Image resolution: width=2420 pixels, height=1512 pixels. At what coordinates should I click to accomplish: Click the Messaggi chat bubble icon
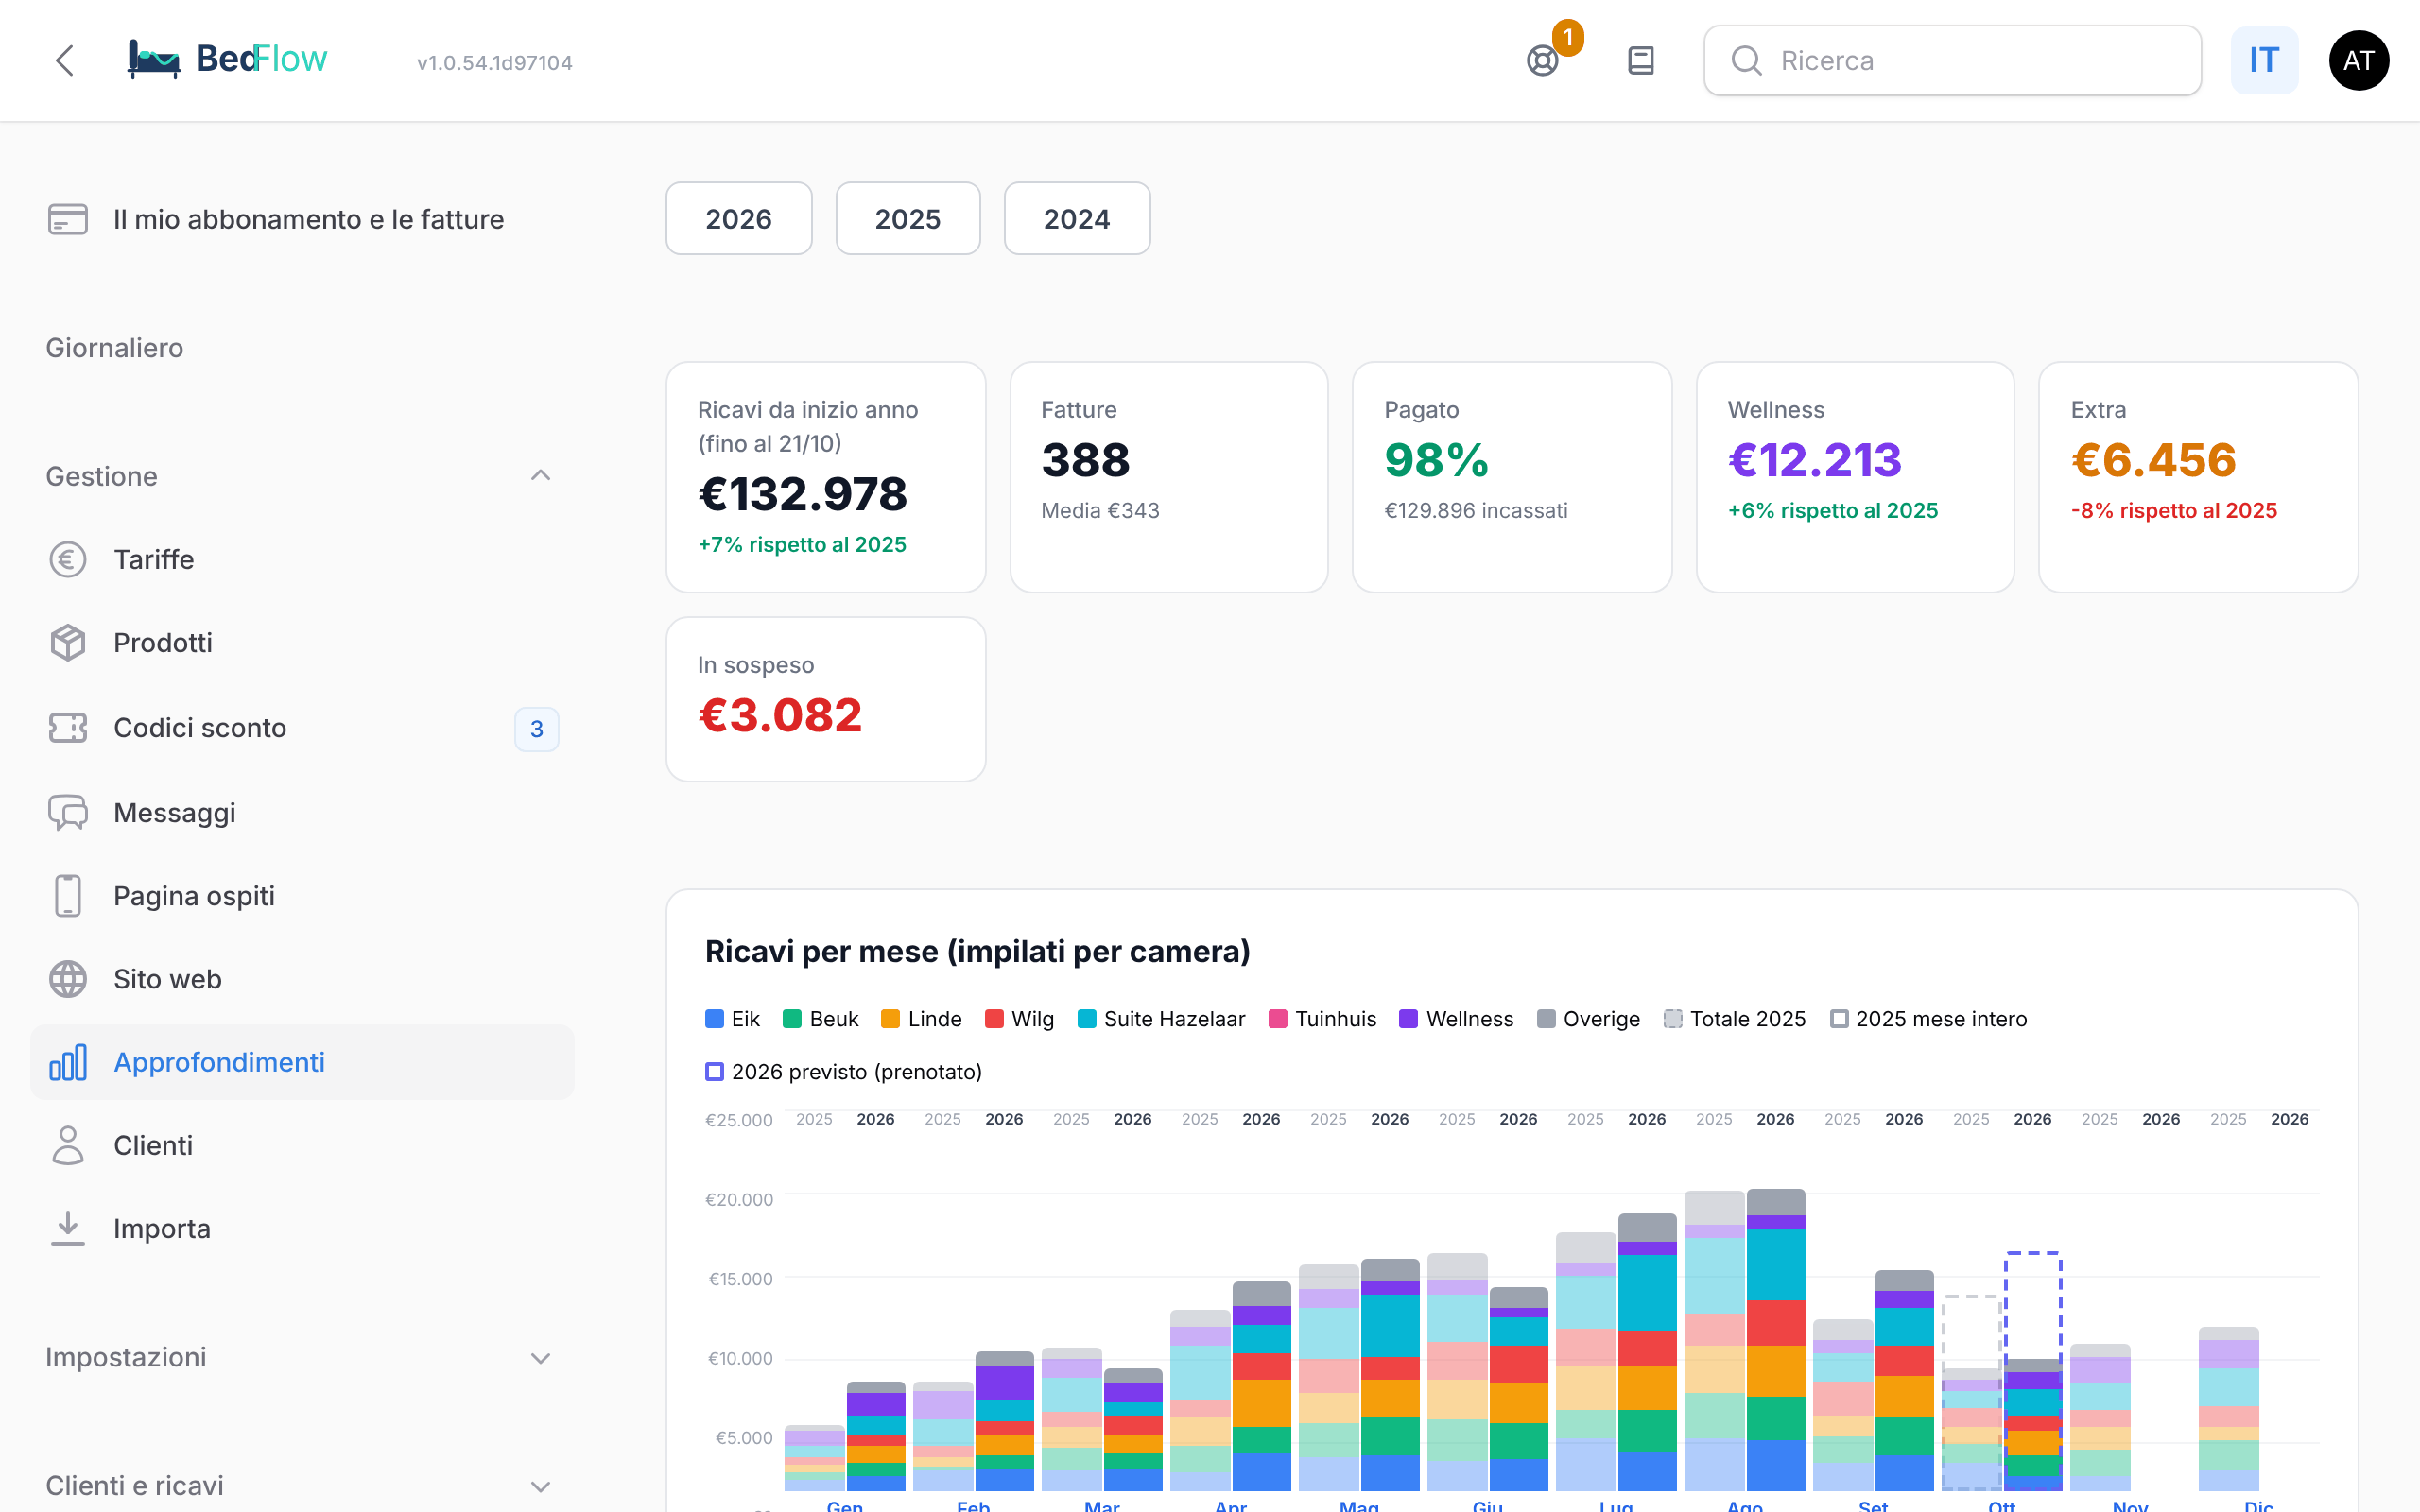tap(68, 812)
